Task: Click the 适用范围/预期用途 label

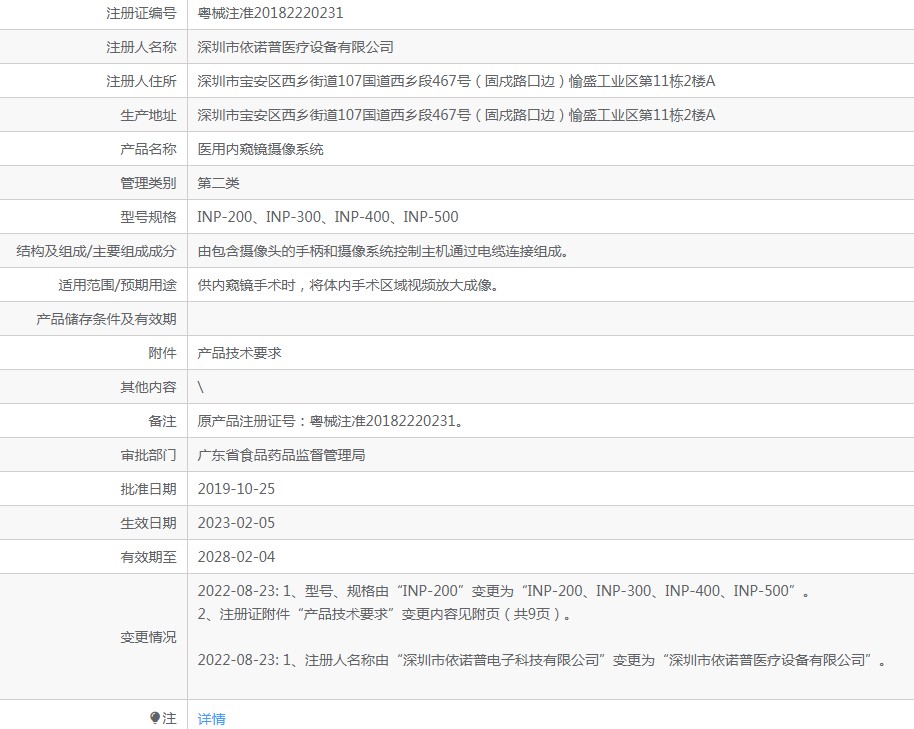Action: click(117, 285)
